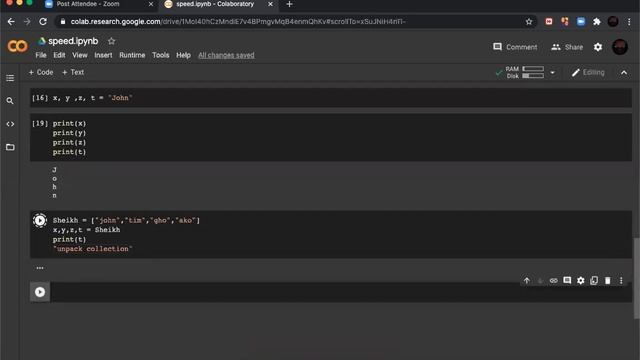
Task: Add a new Text cell
Action: (x=73, y=72)
